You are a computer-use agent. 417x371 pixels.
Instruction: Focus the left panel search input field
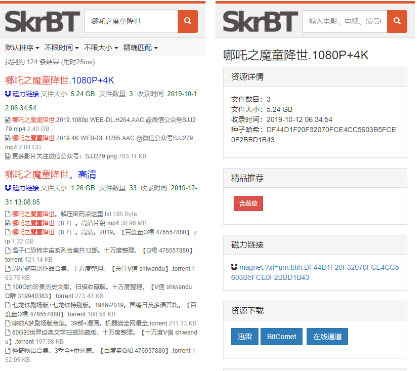(131, 21)
